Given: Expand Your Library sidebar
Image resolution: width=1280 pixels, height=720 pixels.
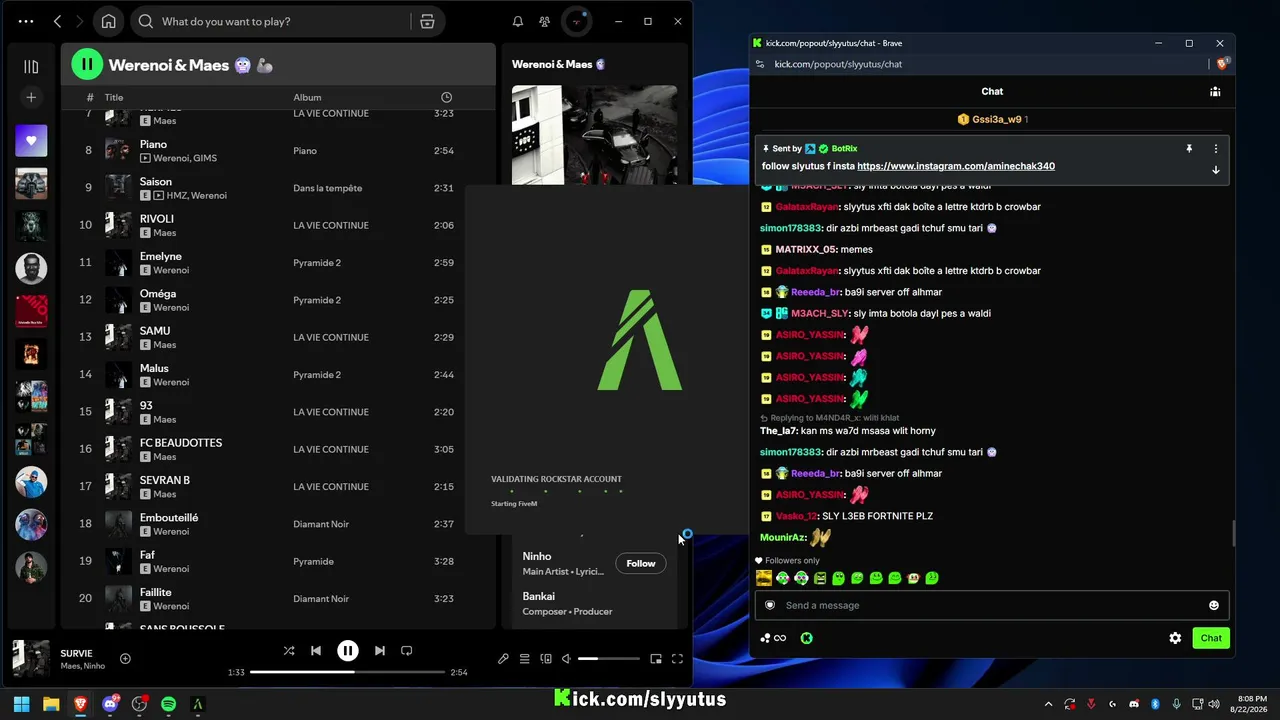Looking at the screenshot, I should click(31, 67).
